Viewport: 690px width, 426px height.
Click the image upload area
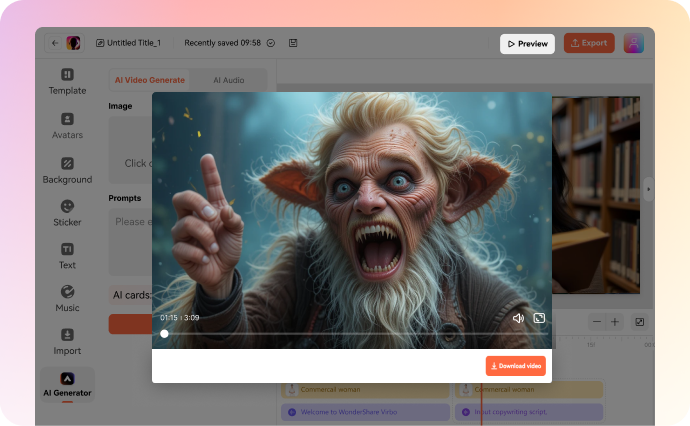131,150
